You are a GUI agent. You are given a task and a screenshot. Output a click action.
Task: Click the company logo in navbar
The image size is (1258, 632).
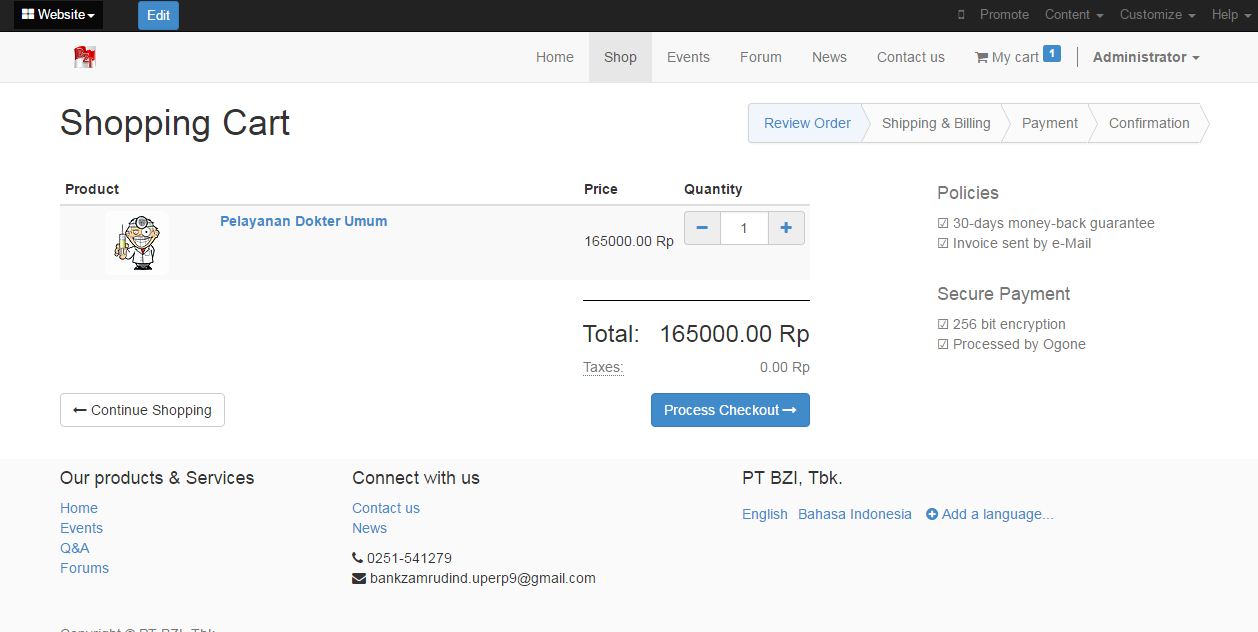[x=85, y=57]
